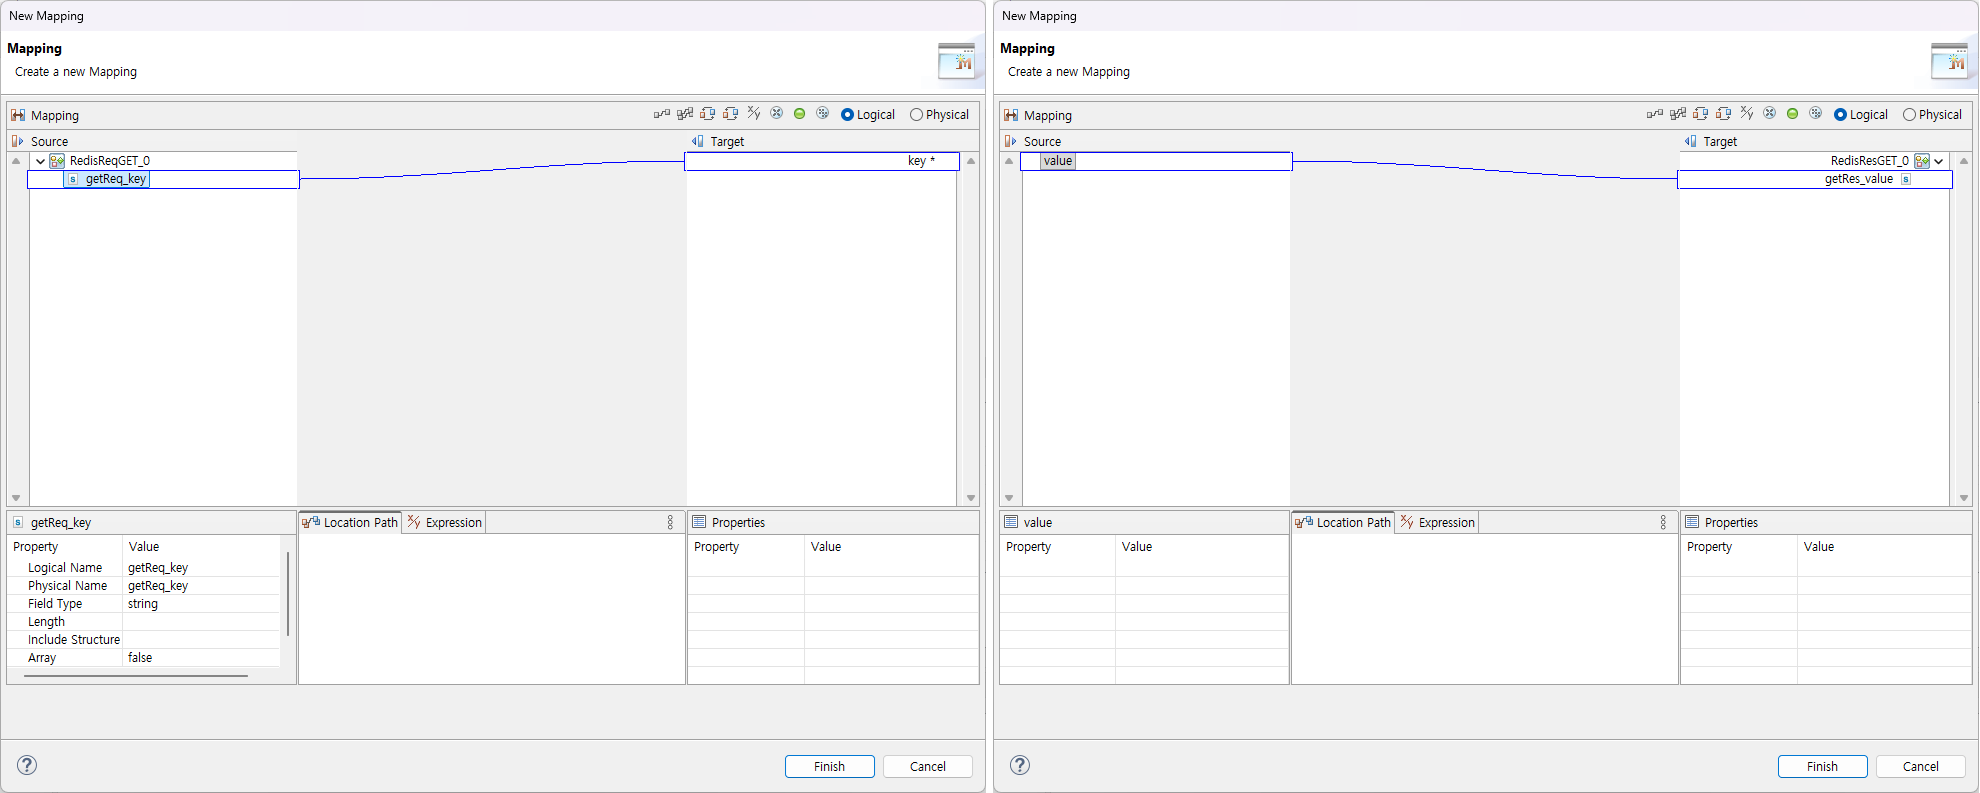Open the Expression tab in the left window
The image size is (1980, 793).
point(445,523)
